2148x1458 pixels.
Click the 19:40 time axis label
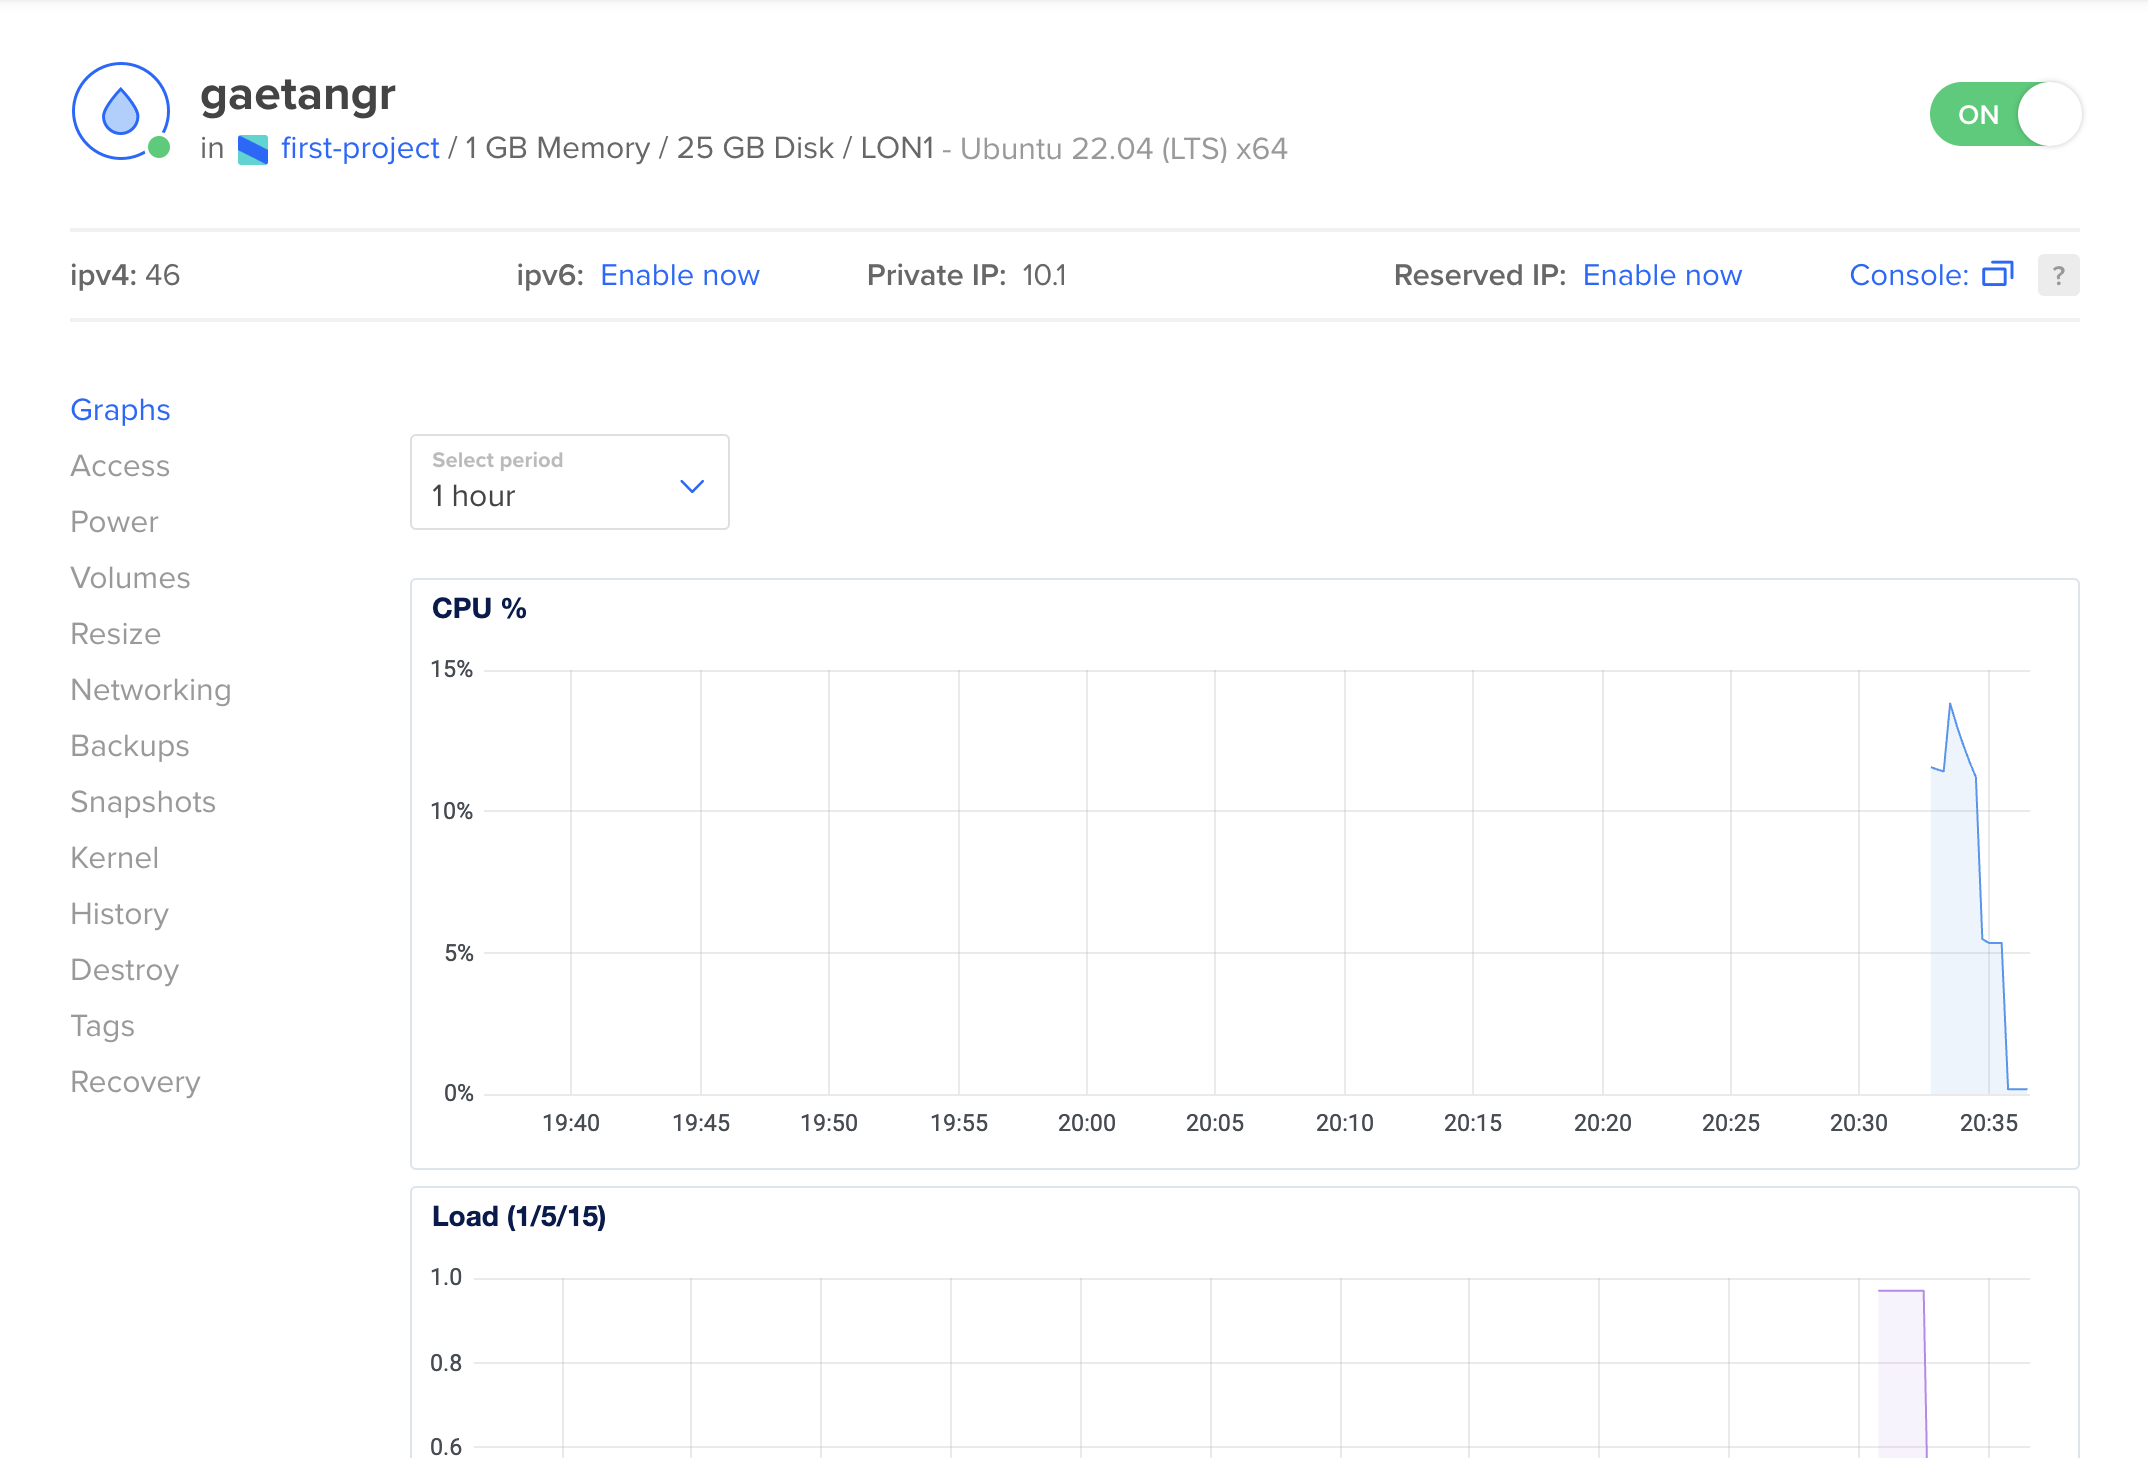(x=571, y=1123)
